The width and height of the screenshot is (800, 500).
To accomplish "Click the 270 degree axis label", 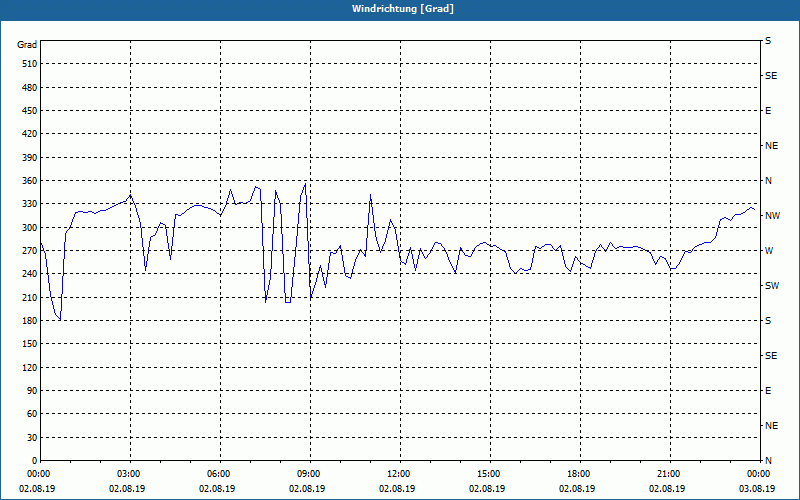I will click(x=30, y=251).
